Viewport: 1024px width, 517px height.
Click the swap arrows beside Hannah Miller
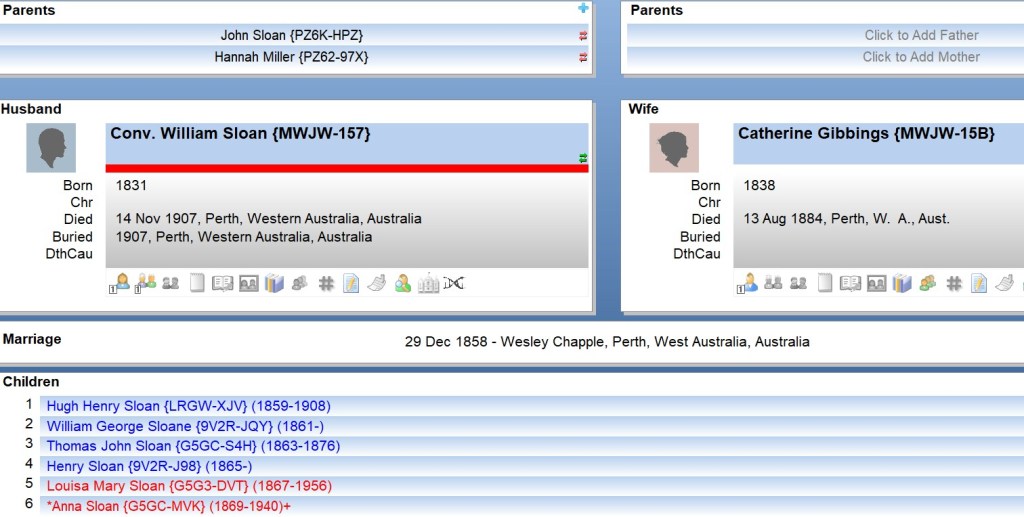point(583,58)
